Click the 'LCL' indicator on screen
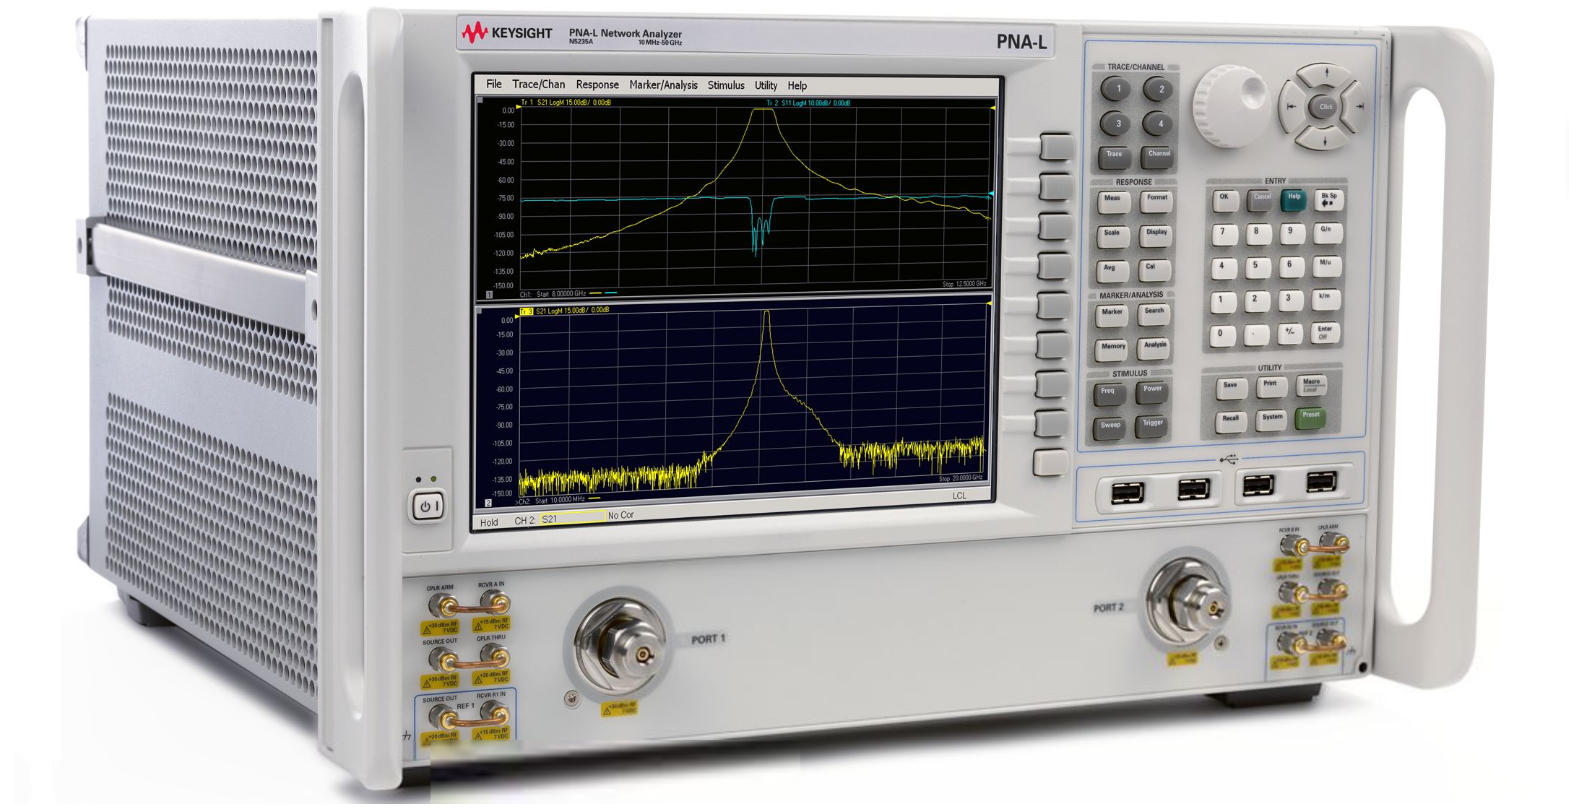 959,496
